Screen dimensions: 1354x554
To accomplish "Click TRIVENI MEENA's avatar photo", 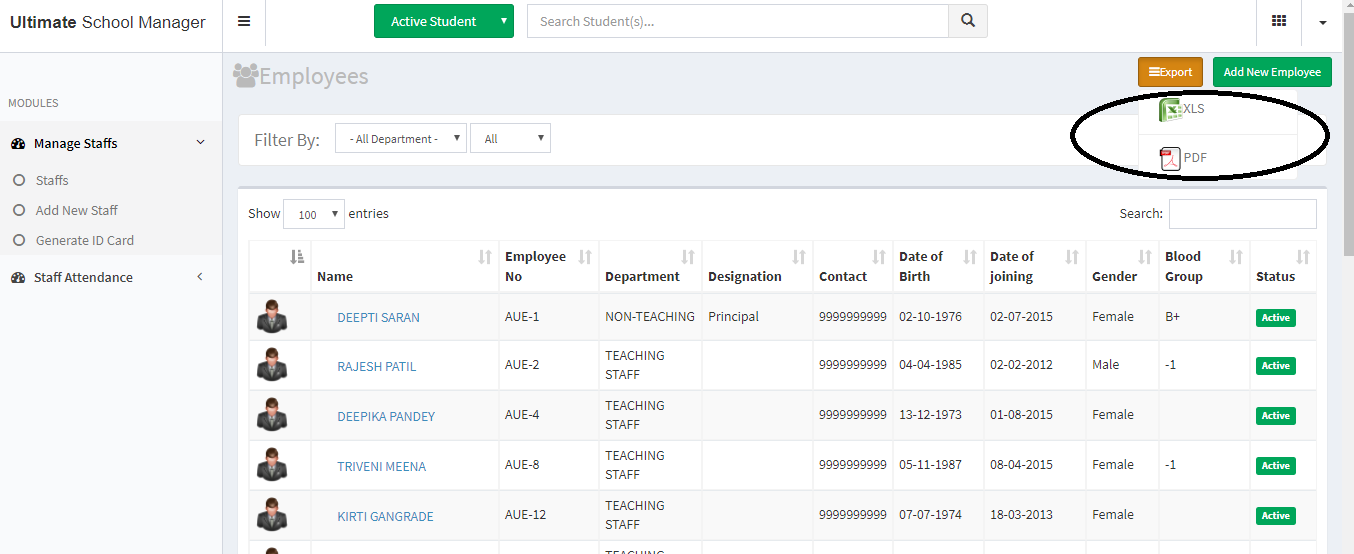I will (x=272, y=465).
